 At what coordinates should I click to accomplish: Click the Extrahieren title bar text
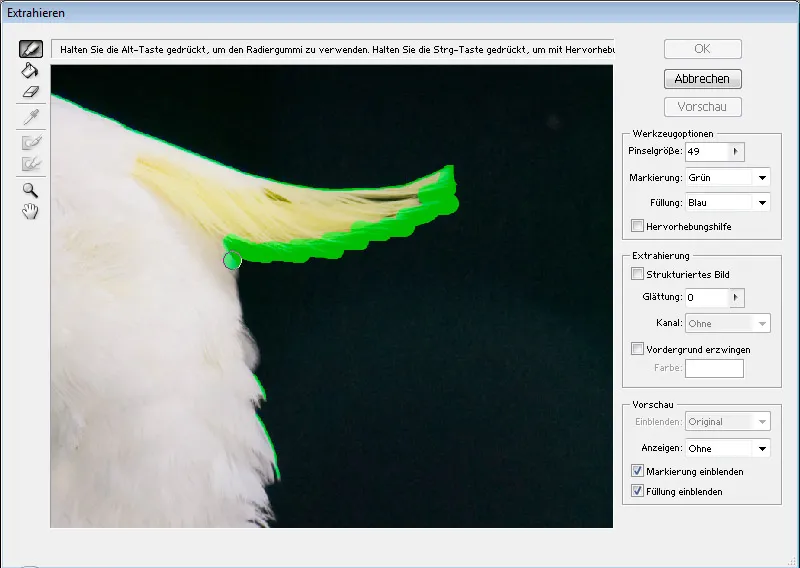[x=36, y=13]
